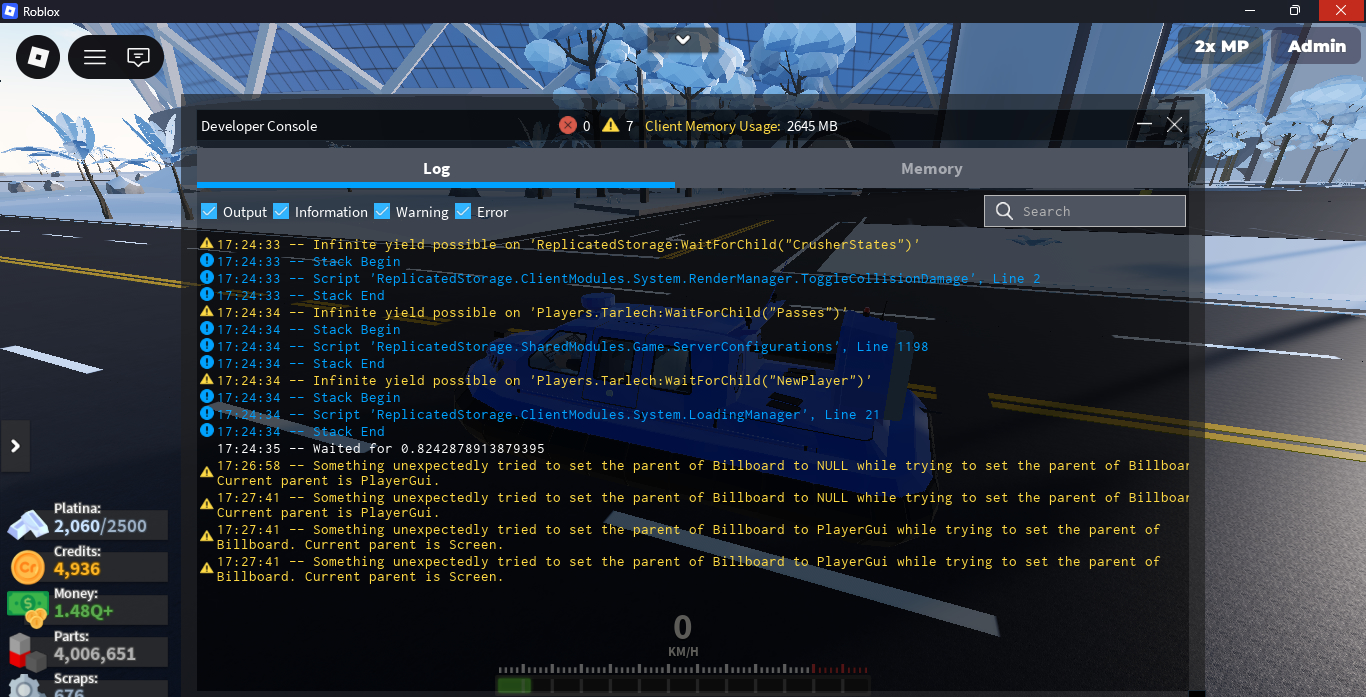Uncheck the Output filter checkbox
This screenshot has height=697, width=1366.
209,211
